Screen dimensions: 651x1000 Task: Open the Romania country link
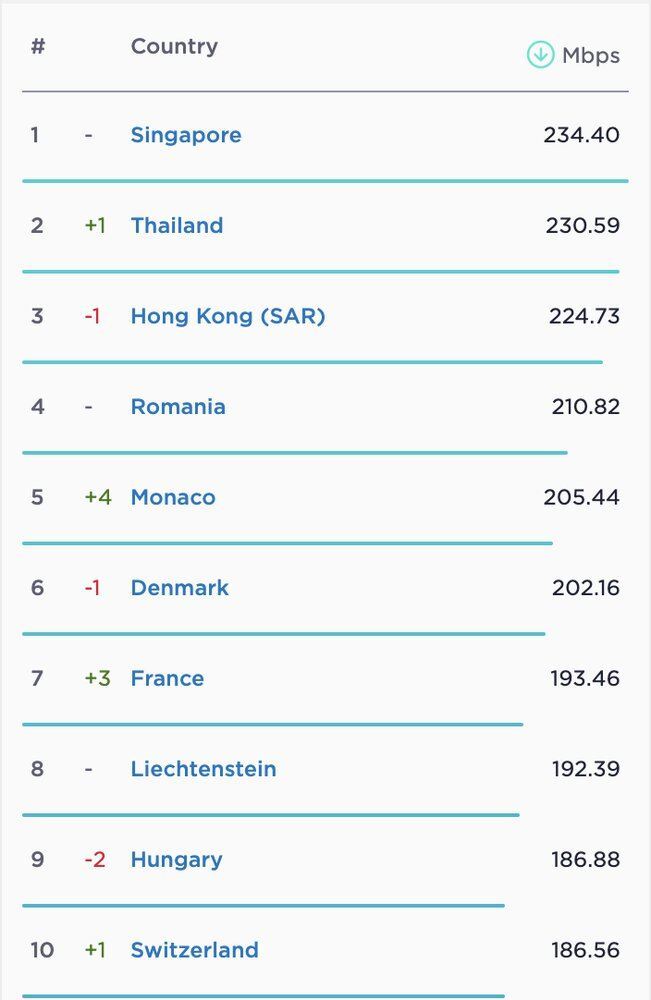click(x=178, y=407)
